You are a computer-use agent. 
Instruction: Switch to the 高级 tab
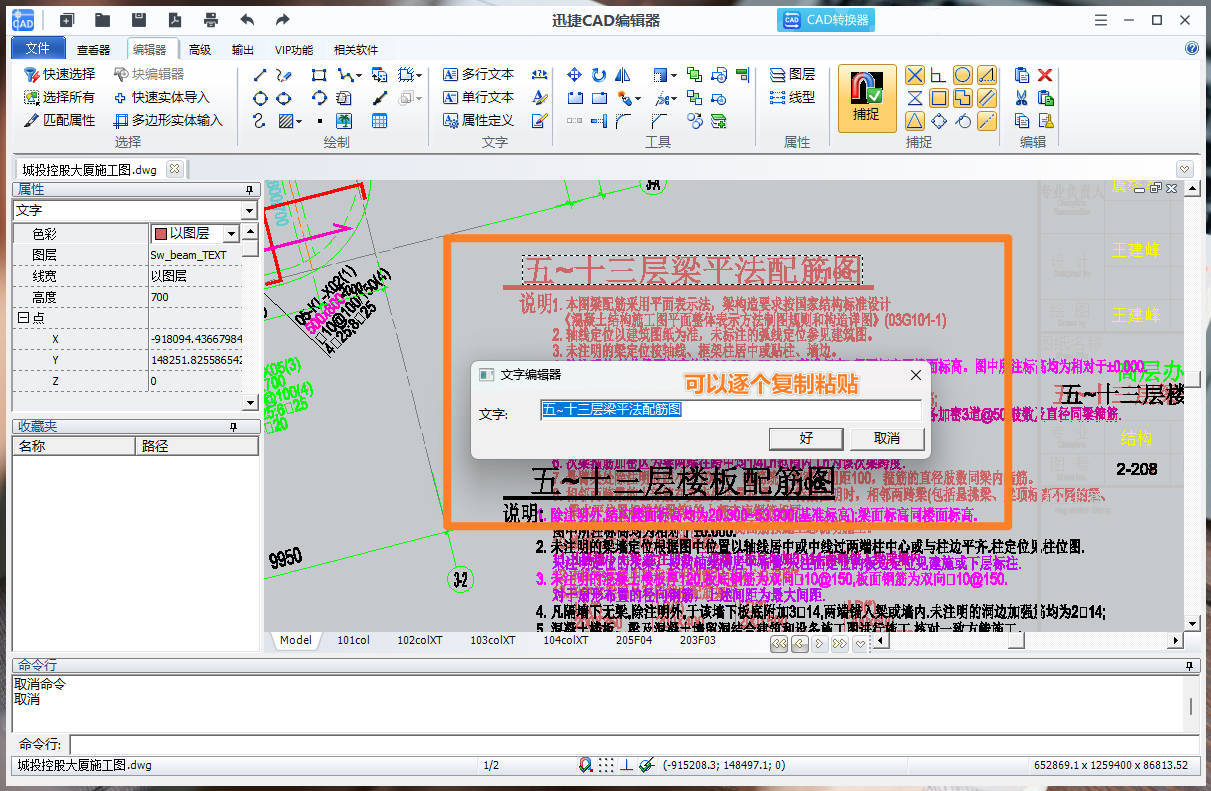(x=200, y=50)
